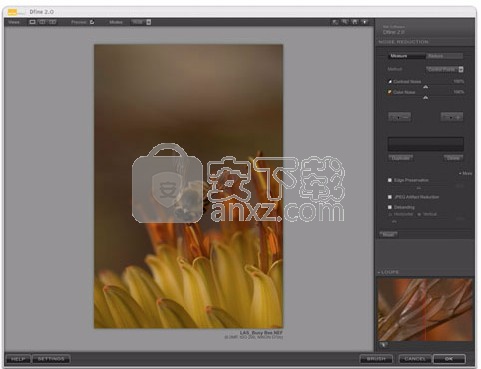Viewport: 481px width, 369px height.
Task: Enable the Debanding checkbox
Action: 390,207
